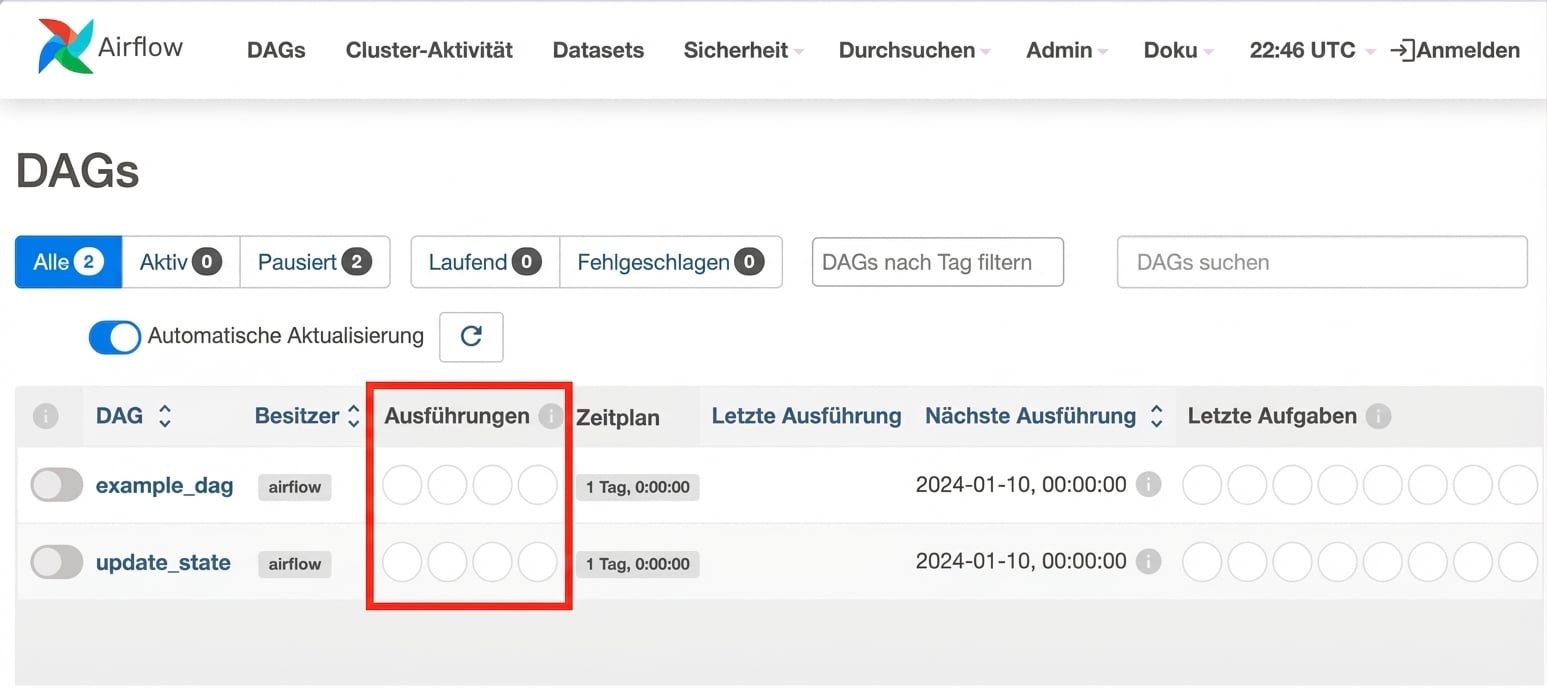The height and width of the screenshot is (688, 1547).
Task: Select the Alle filter tab
Action: click(68, 262)
